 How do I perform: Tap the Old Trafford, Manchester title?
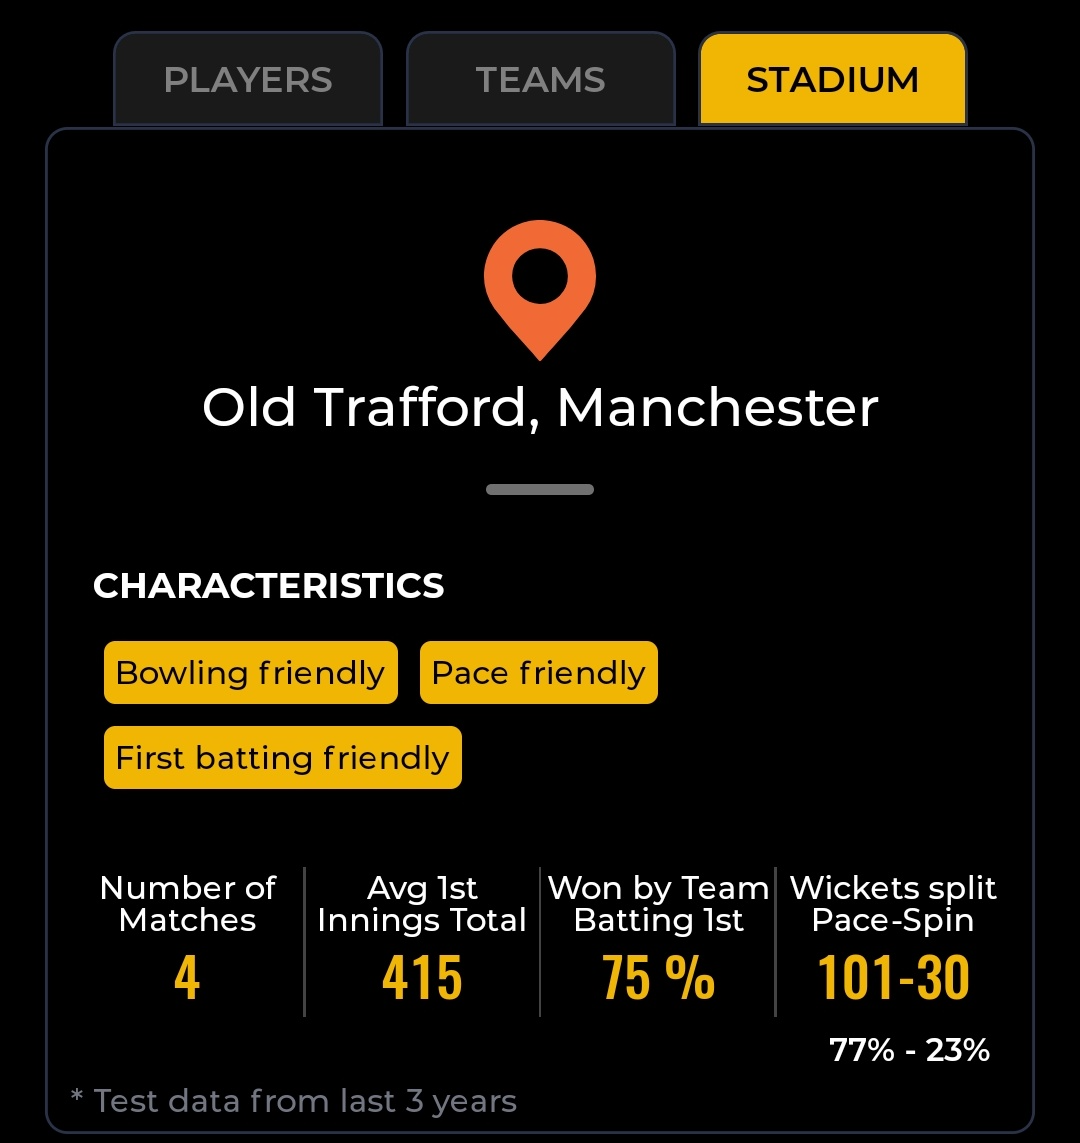[540, 408]
